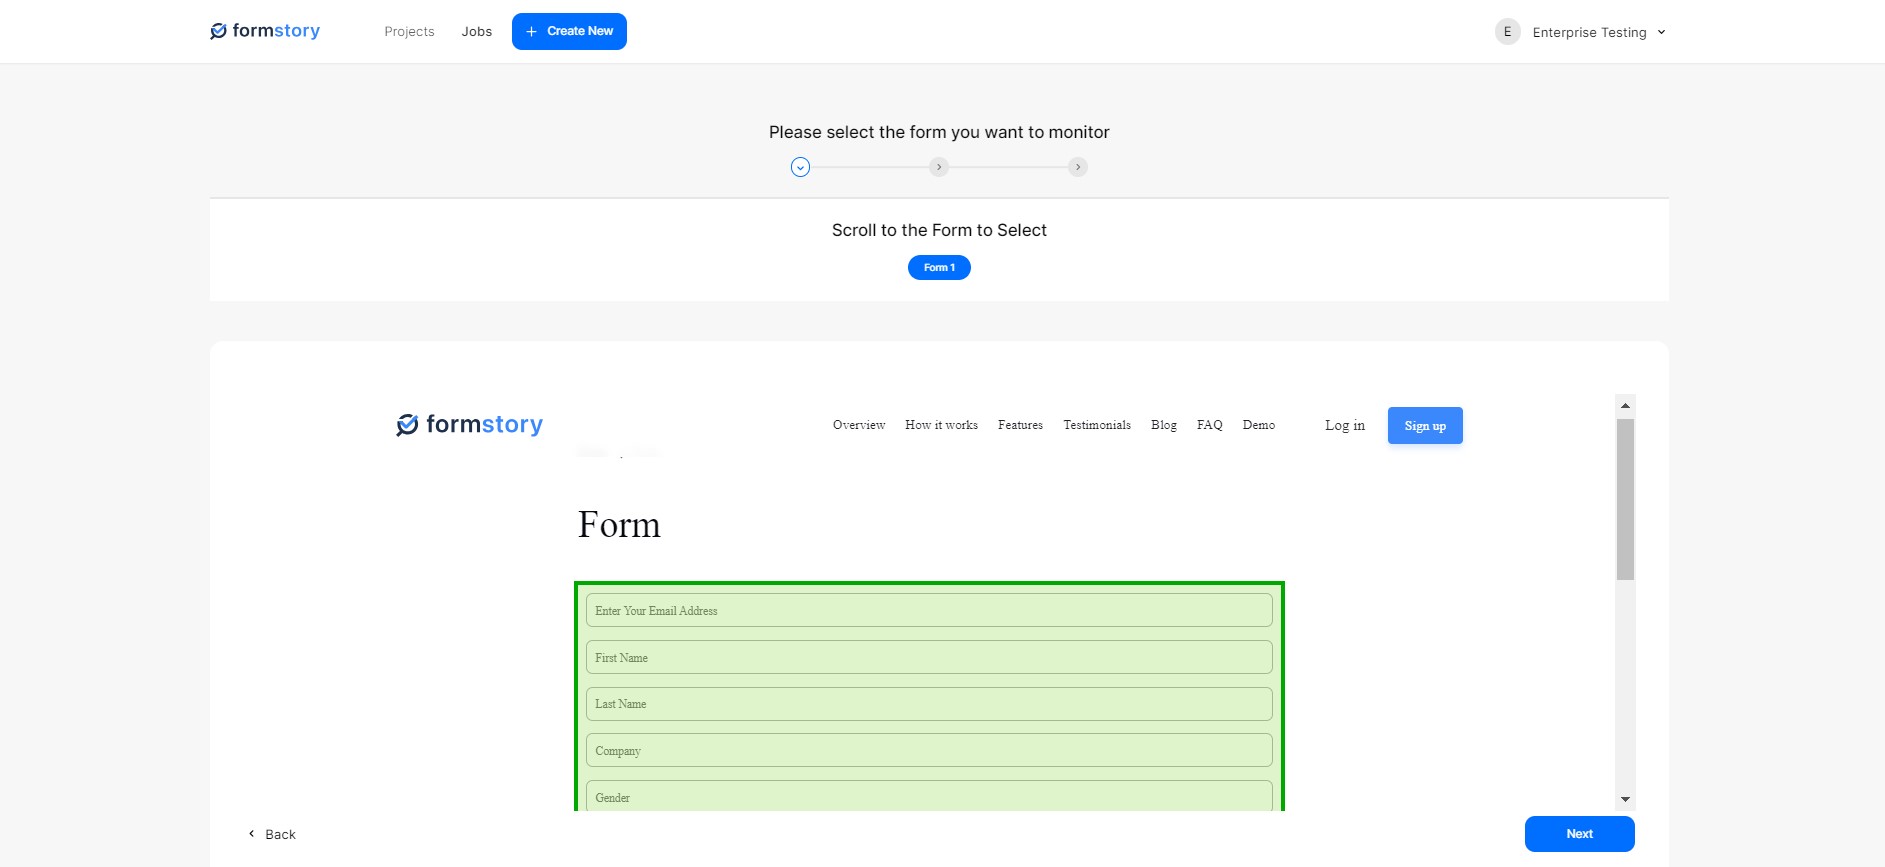This screenshot has width=1885, height=867.
Task: Click the embedded page formstory logo
Action: [x=469, y=425]
